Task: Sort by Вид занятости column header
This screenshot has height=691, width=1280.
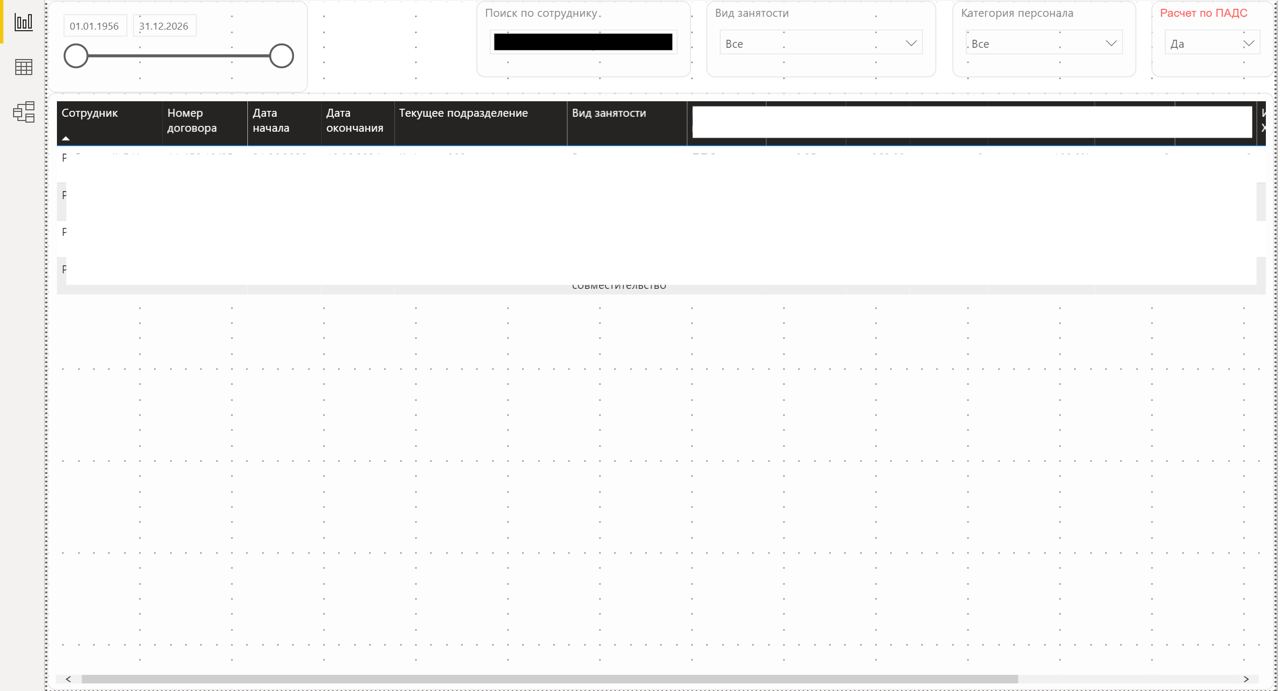Action: (x=627, y=123)
